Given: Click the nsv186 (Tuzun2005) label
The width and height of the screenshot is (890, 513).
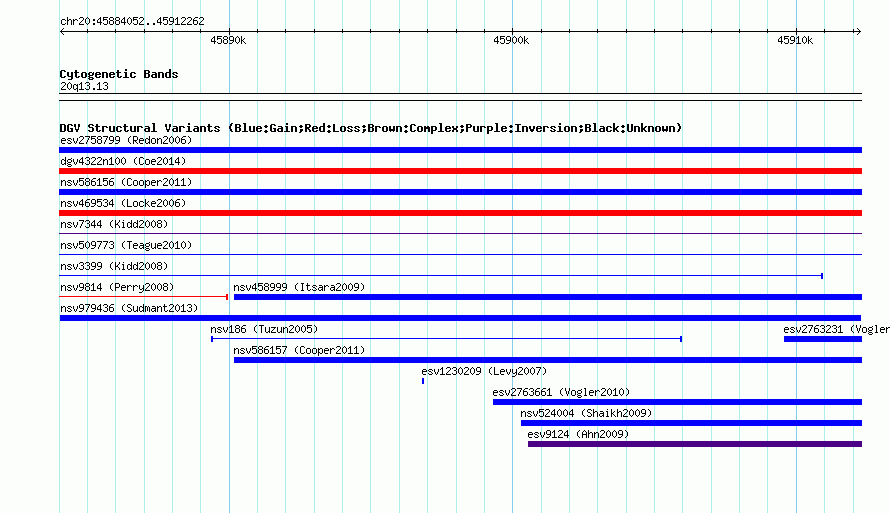Looking at the screenshot, I should (264, 329).
